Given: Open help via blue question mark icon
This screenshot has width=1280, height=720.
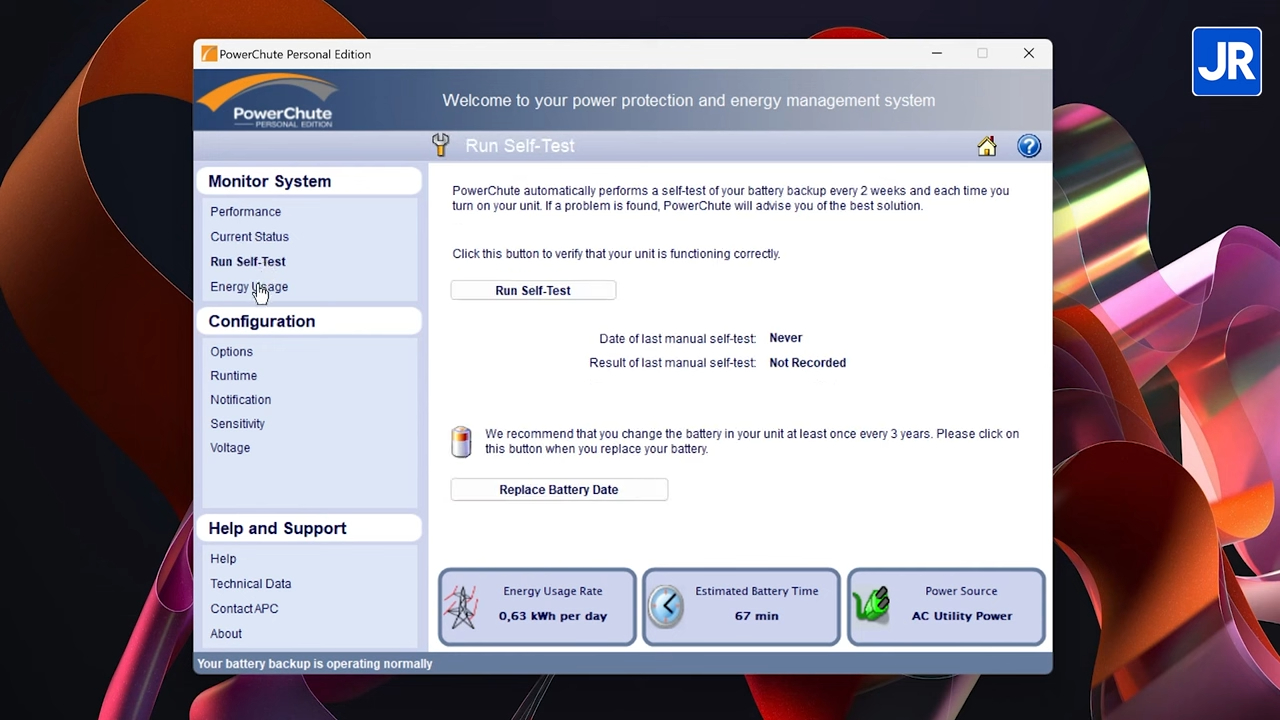Looking at the screenshot, I should [1029, 147].
